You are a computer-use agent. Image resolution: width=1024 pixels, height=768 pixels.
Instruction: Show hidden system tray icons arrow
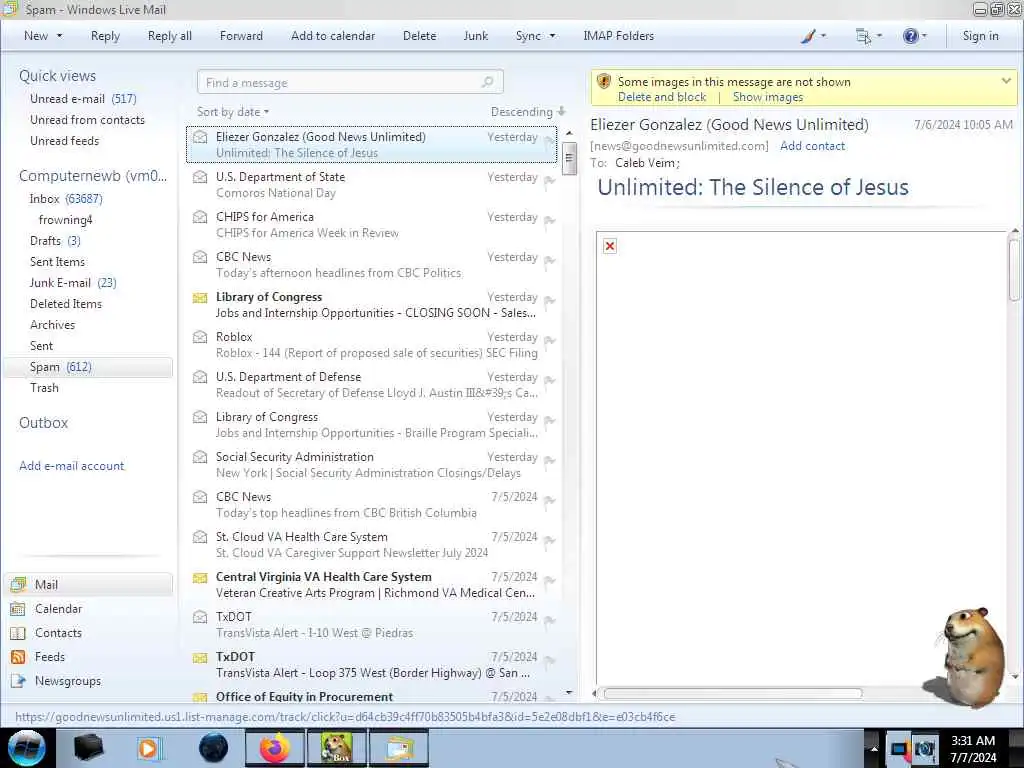874,748
